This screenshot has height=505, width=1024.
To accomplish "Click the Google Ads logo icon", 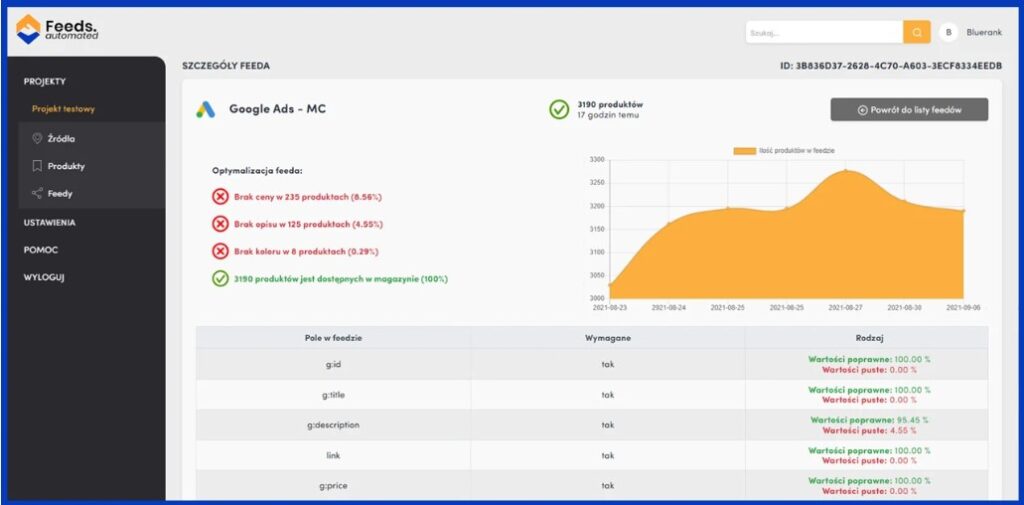I will point(206,110).
